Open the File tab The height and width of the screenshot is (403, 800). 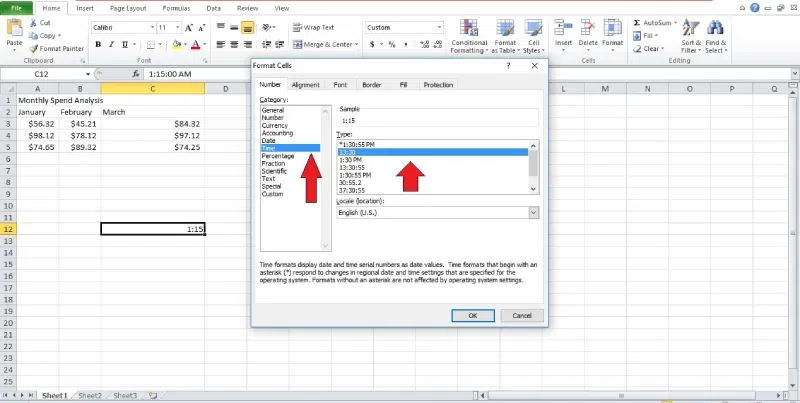point(16,8)
